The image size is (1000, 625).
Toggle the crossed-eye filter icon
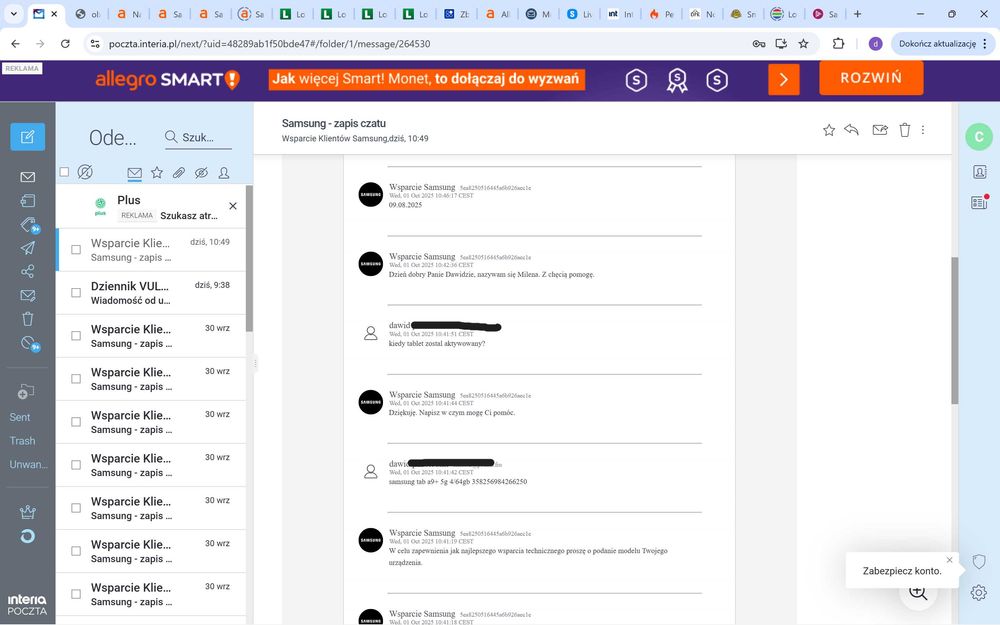point(202,173)
